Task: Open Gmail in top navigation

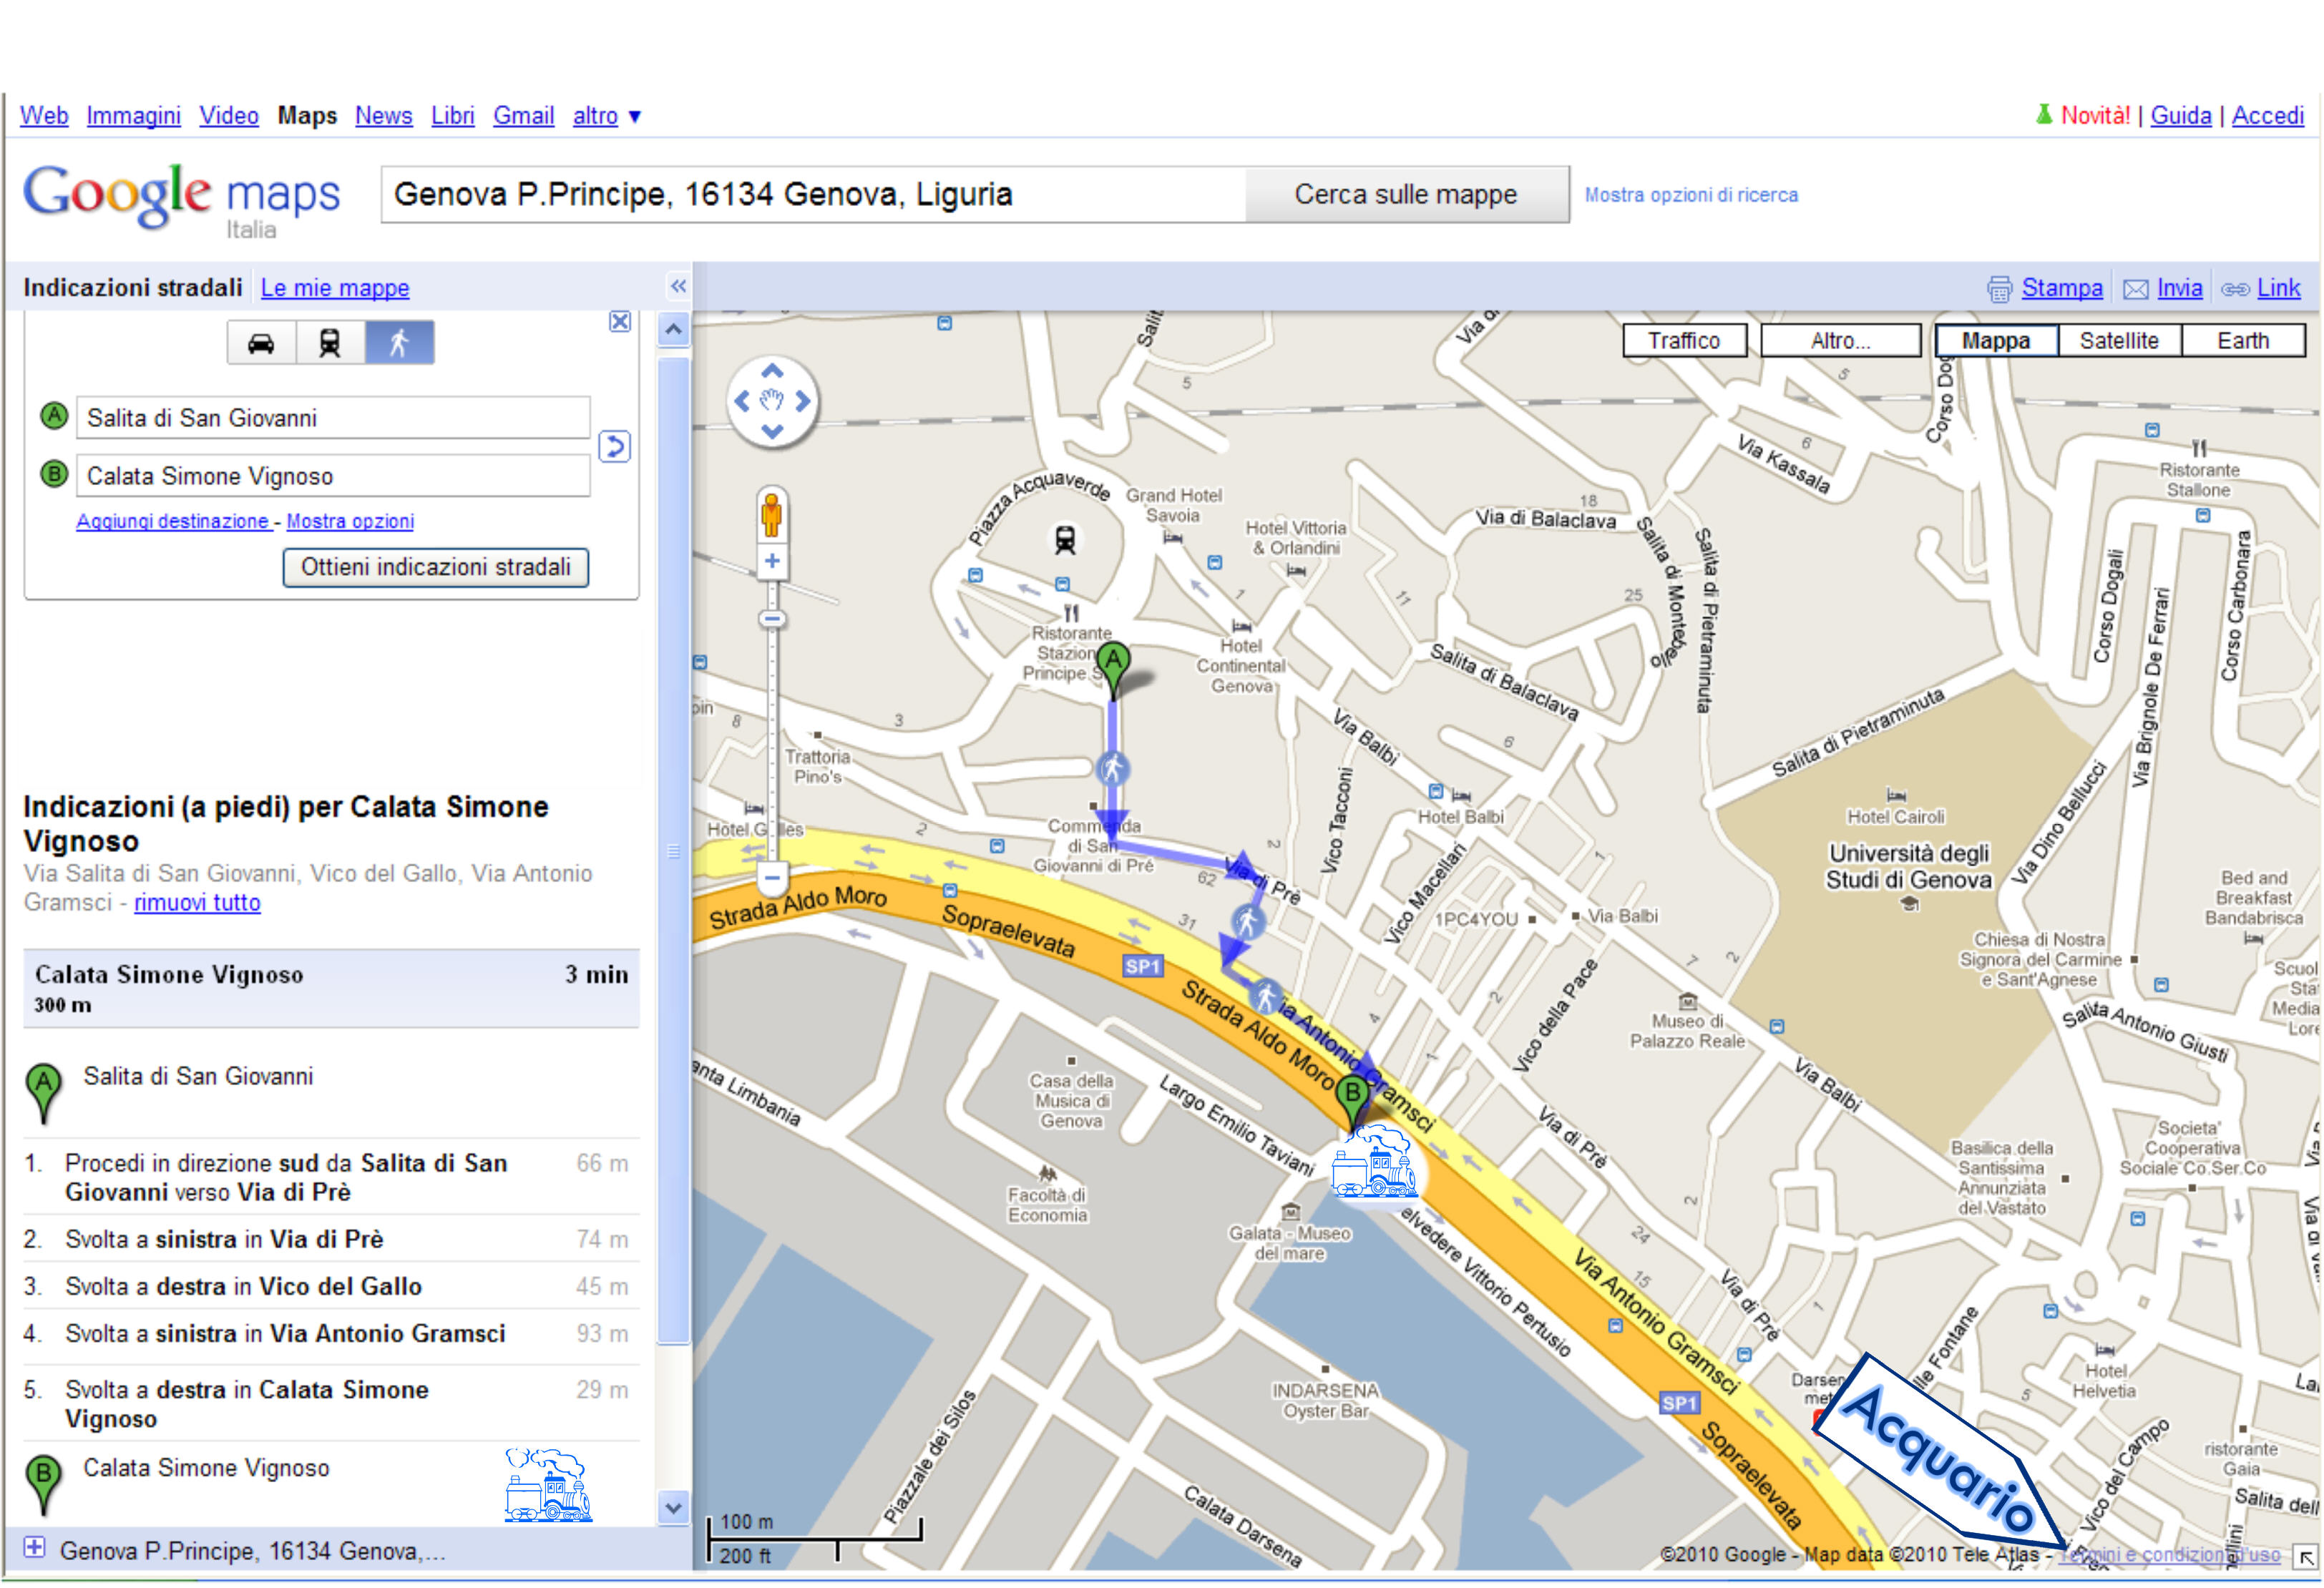Action: (x=523, y=116)
